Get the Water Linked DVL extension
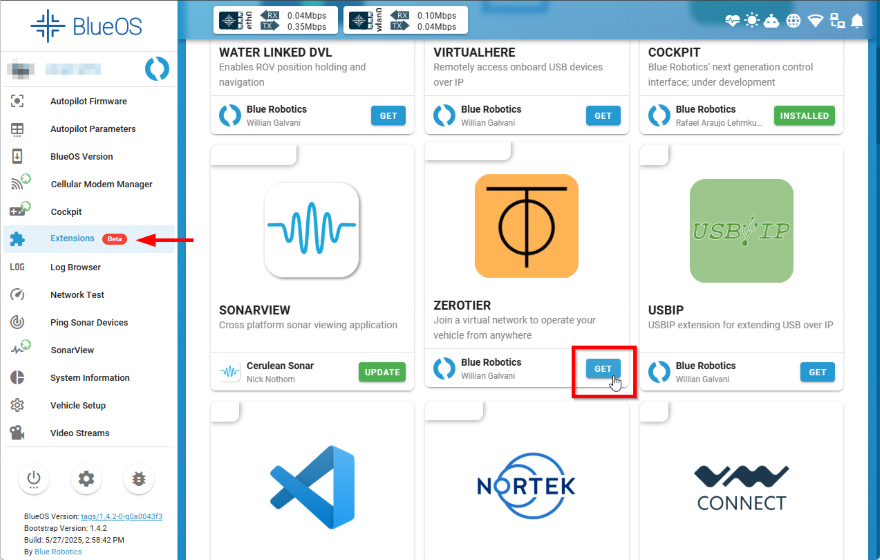 [x=388, y=116]
